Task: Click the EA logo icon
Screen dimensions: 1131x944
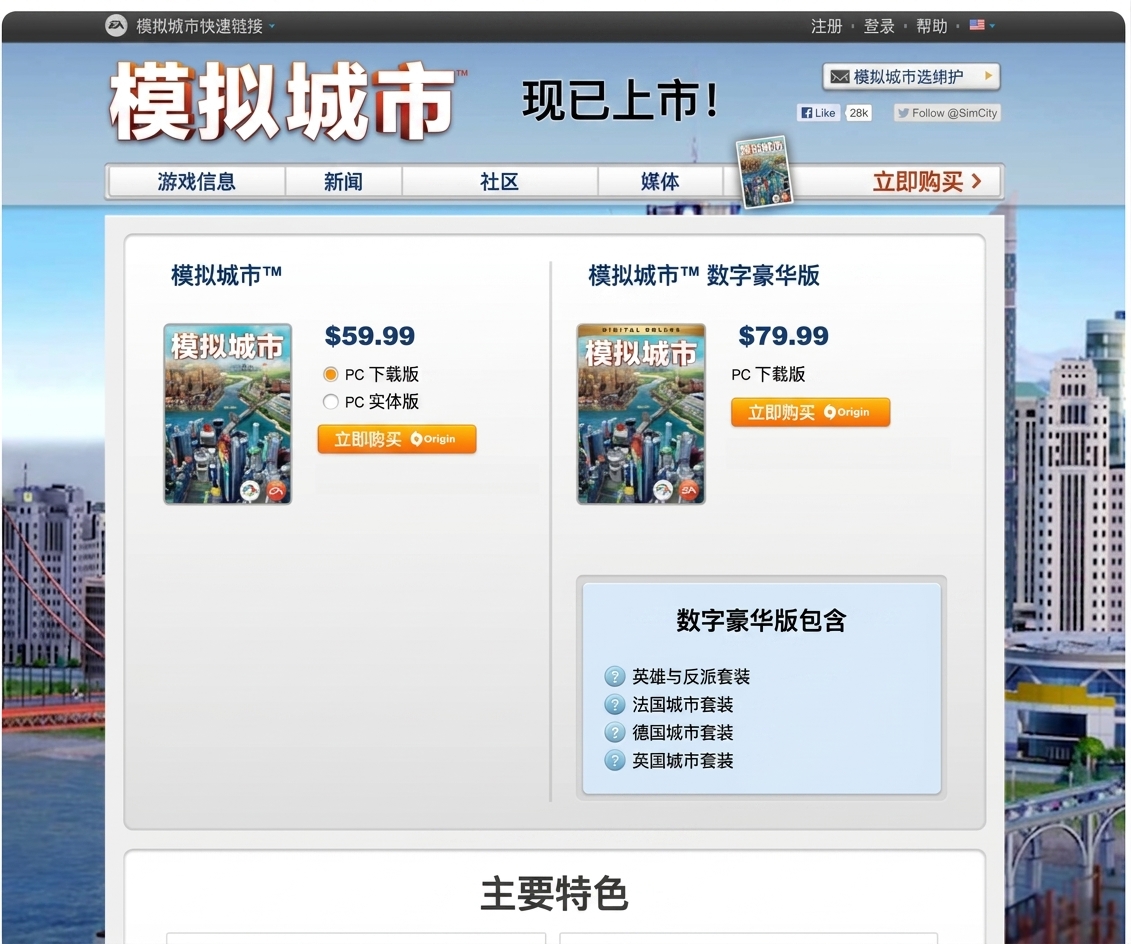Action: pos(116,26)
